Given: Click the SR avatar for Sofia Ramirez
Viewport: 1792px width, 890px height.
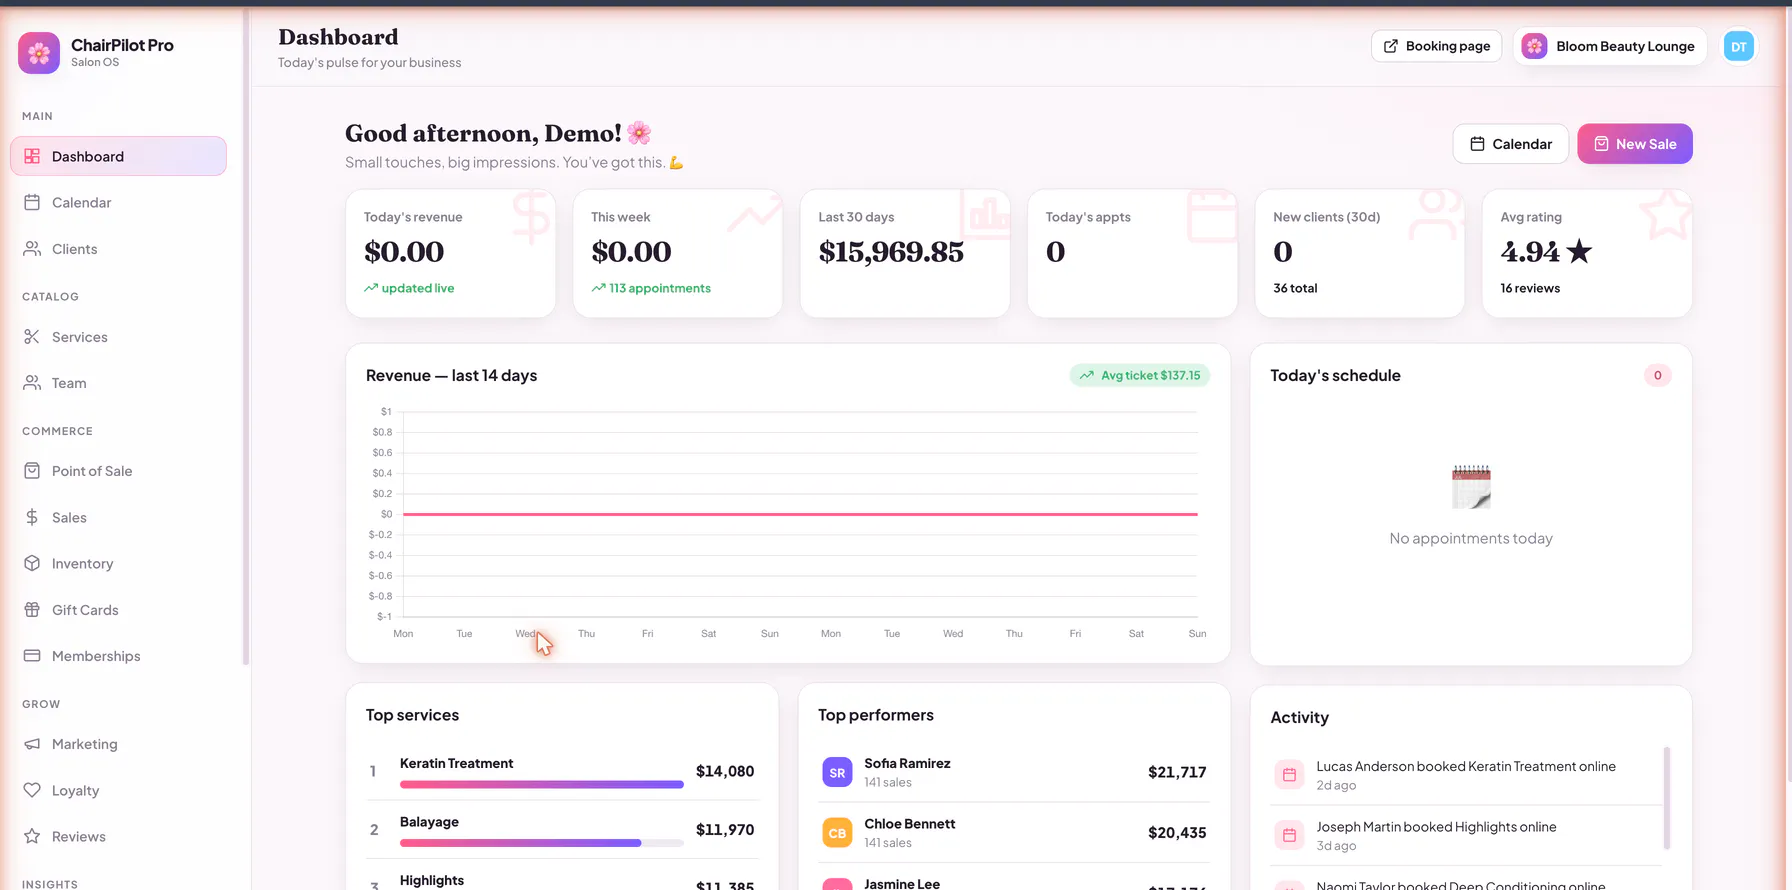Looking at the screenshot, I should tap(837, 772).
